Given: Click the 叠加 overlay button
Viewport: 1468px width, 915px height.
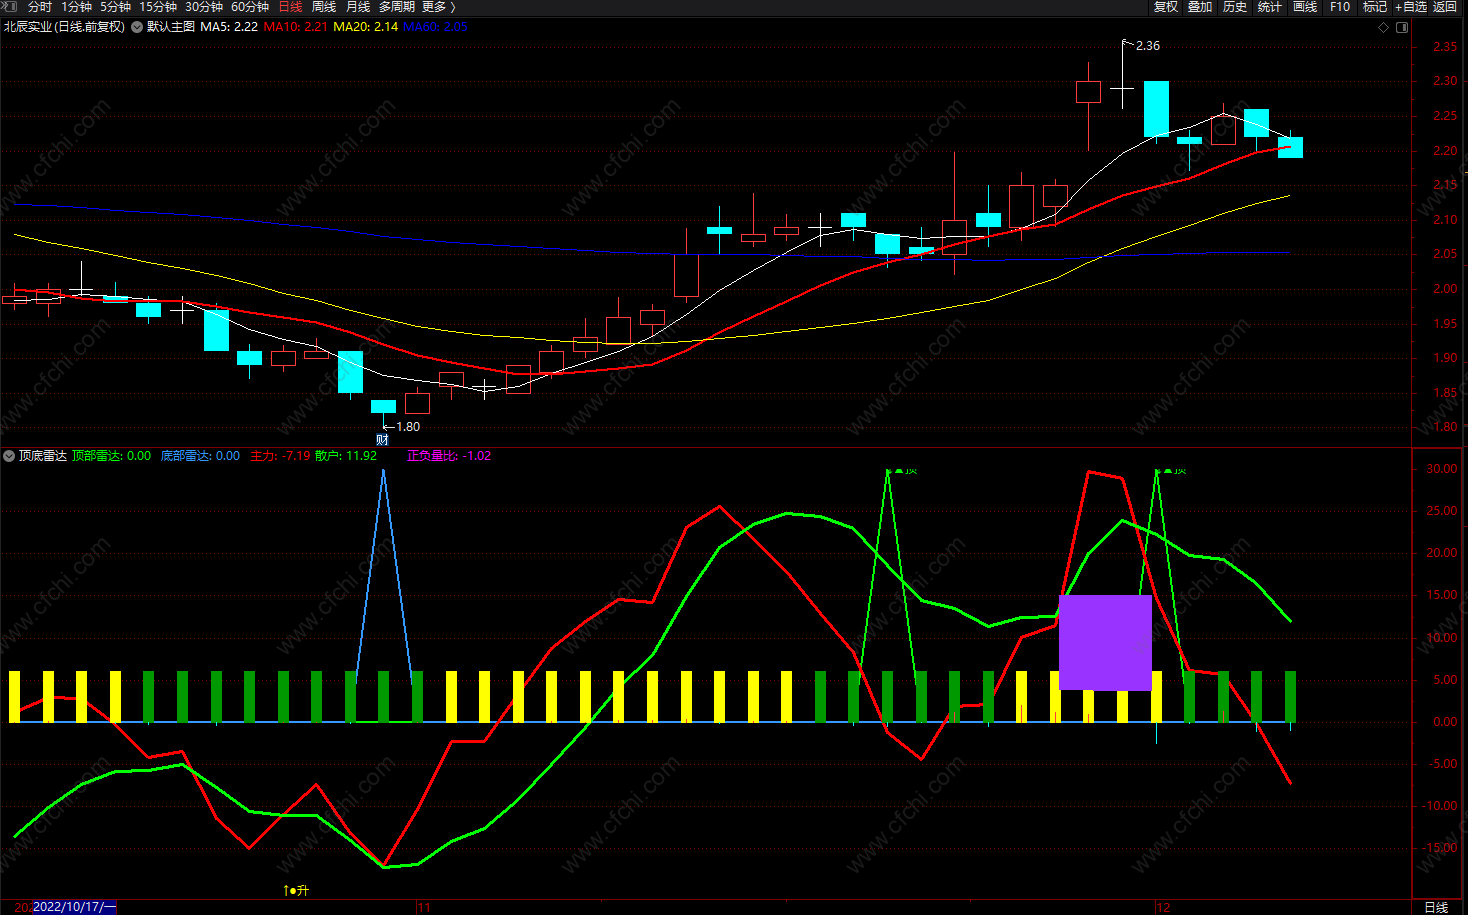Looking at the screenshot, I should (1200, 7).
